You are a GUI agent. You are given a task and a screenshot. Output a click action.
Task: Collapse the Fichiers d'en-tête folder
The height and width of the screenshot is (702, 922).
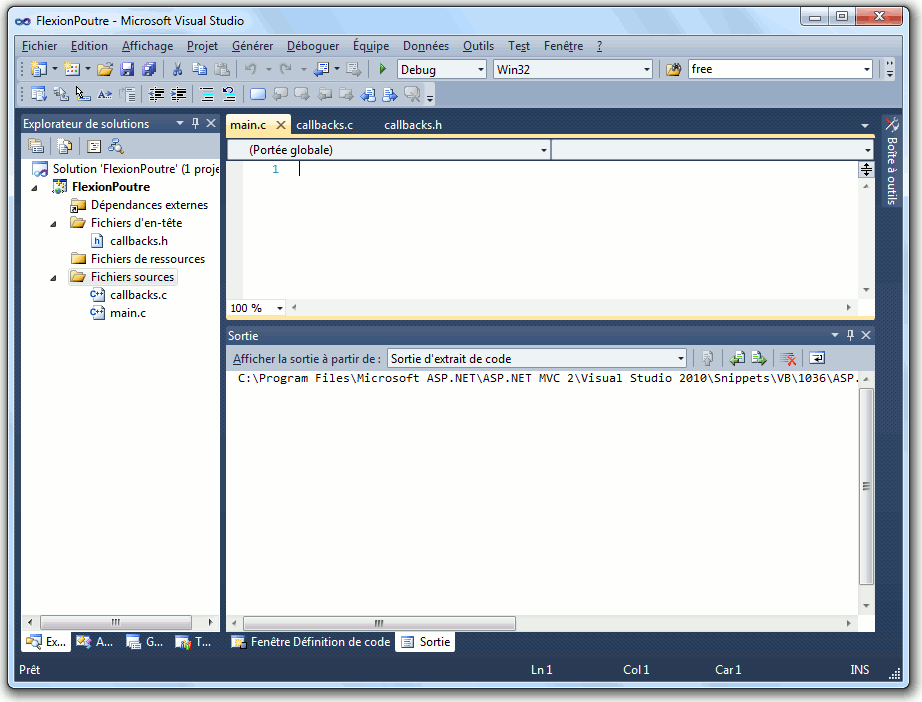53,224
